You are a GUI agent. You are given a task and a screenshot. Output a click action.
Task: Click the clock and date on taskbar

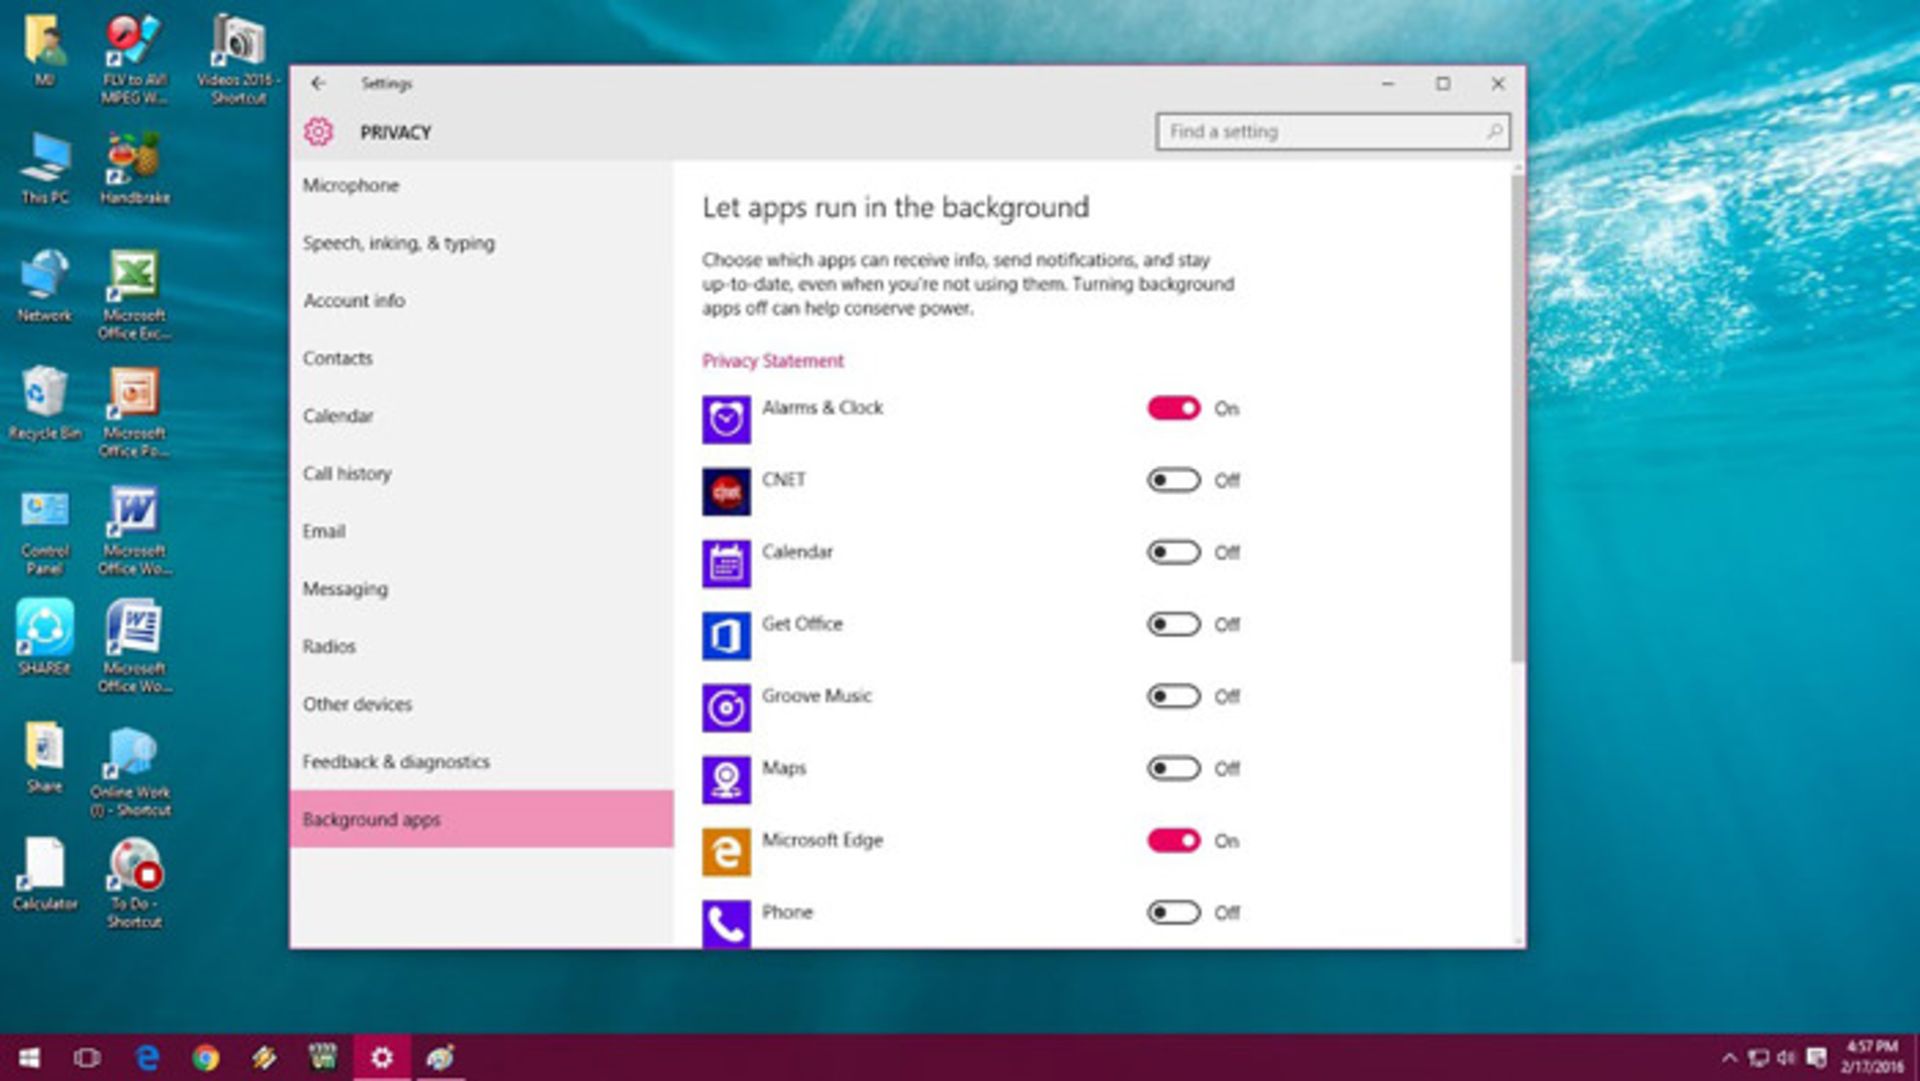(x=1870, y=1057)
